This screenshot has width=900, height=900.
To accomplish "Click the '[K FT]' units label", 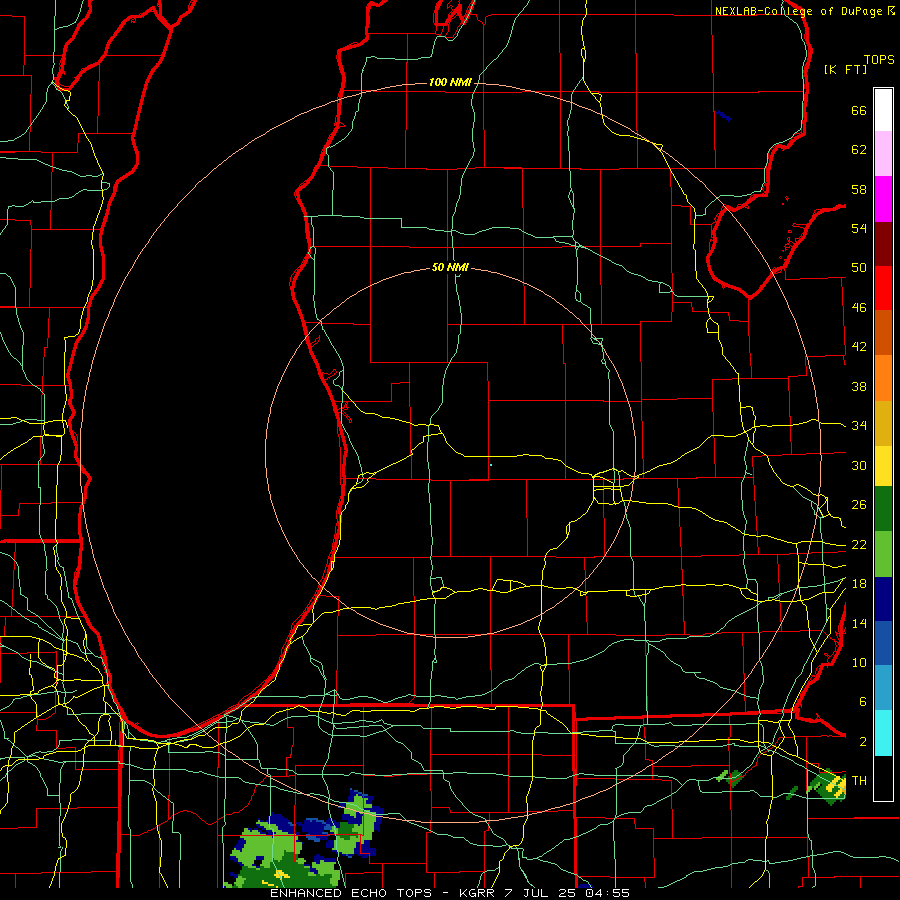I will coord(845,70).
